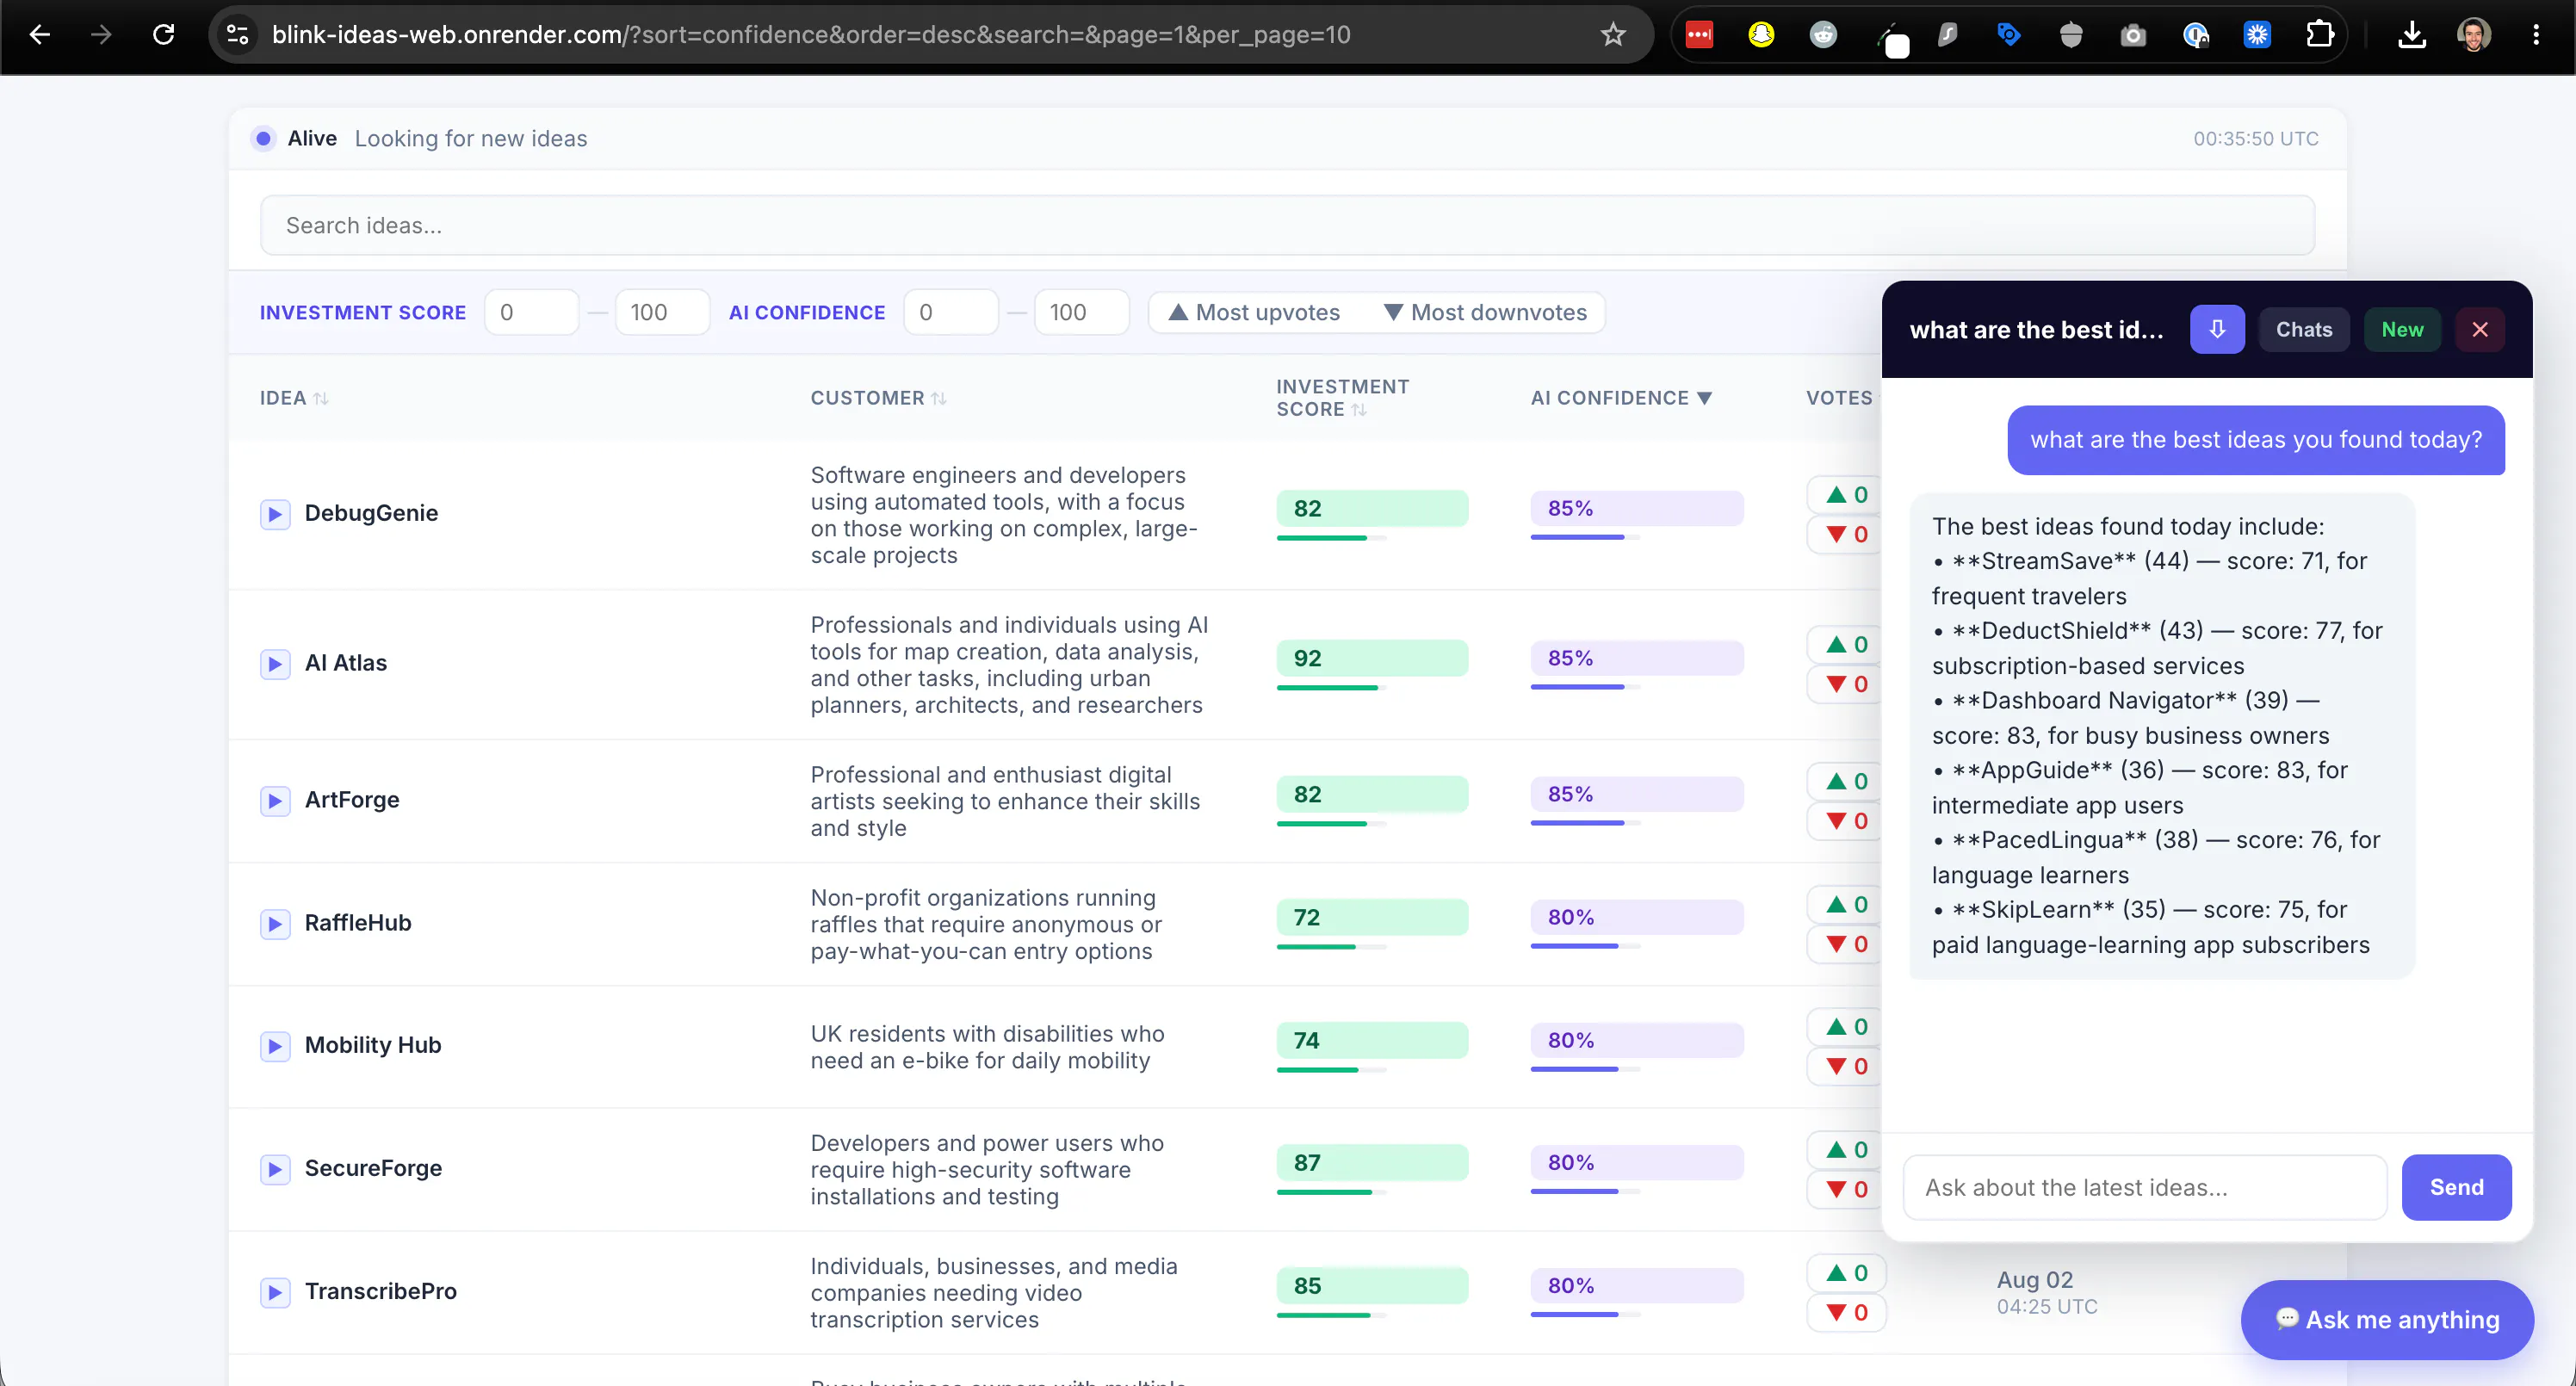Viewport: 2576px width, 1386px height.
Task: Open the browser profile avatar
Action: [2474, 35]
